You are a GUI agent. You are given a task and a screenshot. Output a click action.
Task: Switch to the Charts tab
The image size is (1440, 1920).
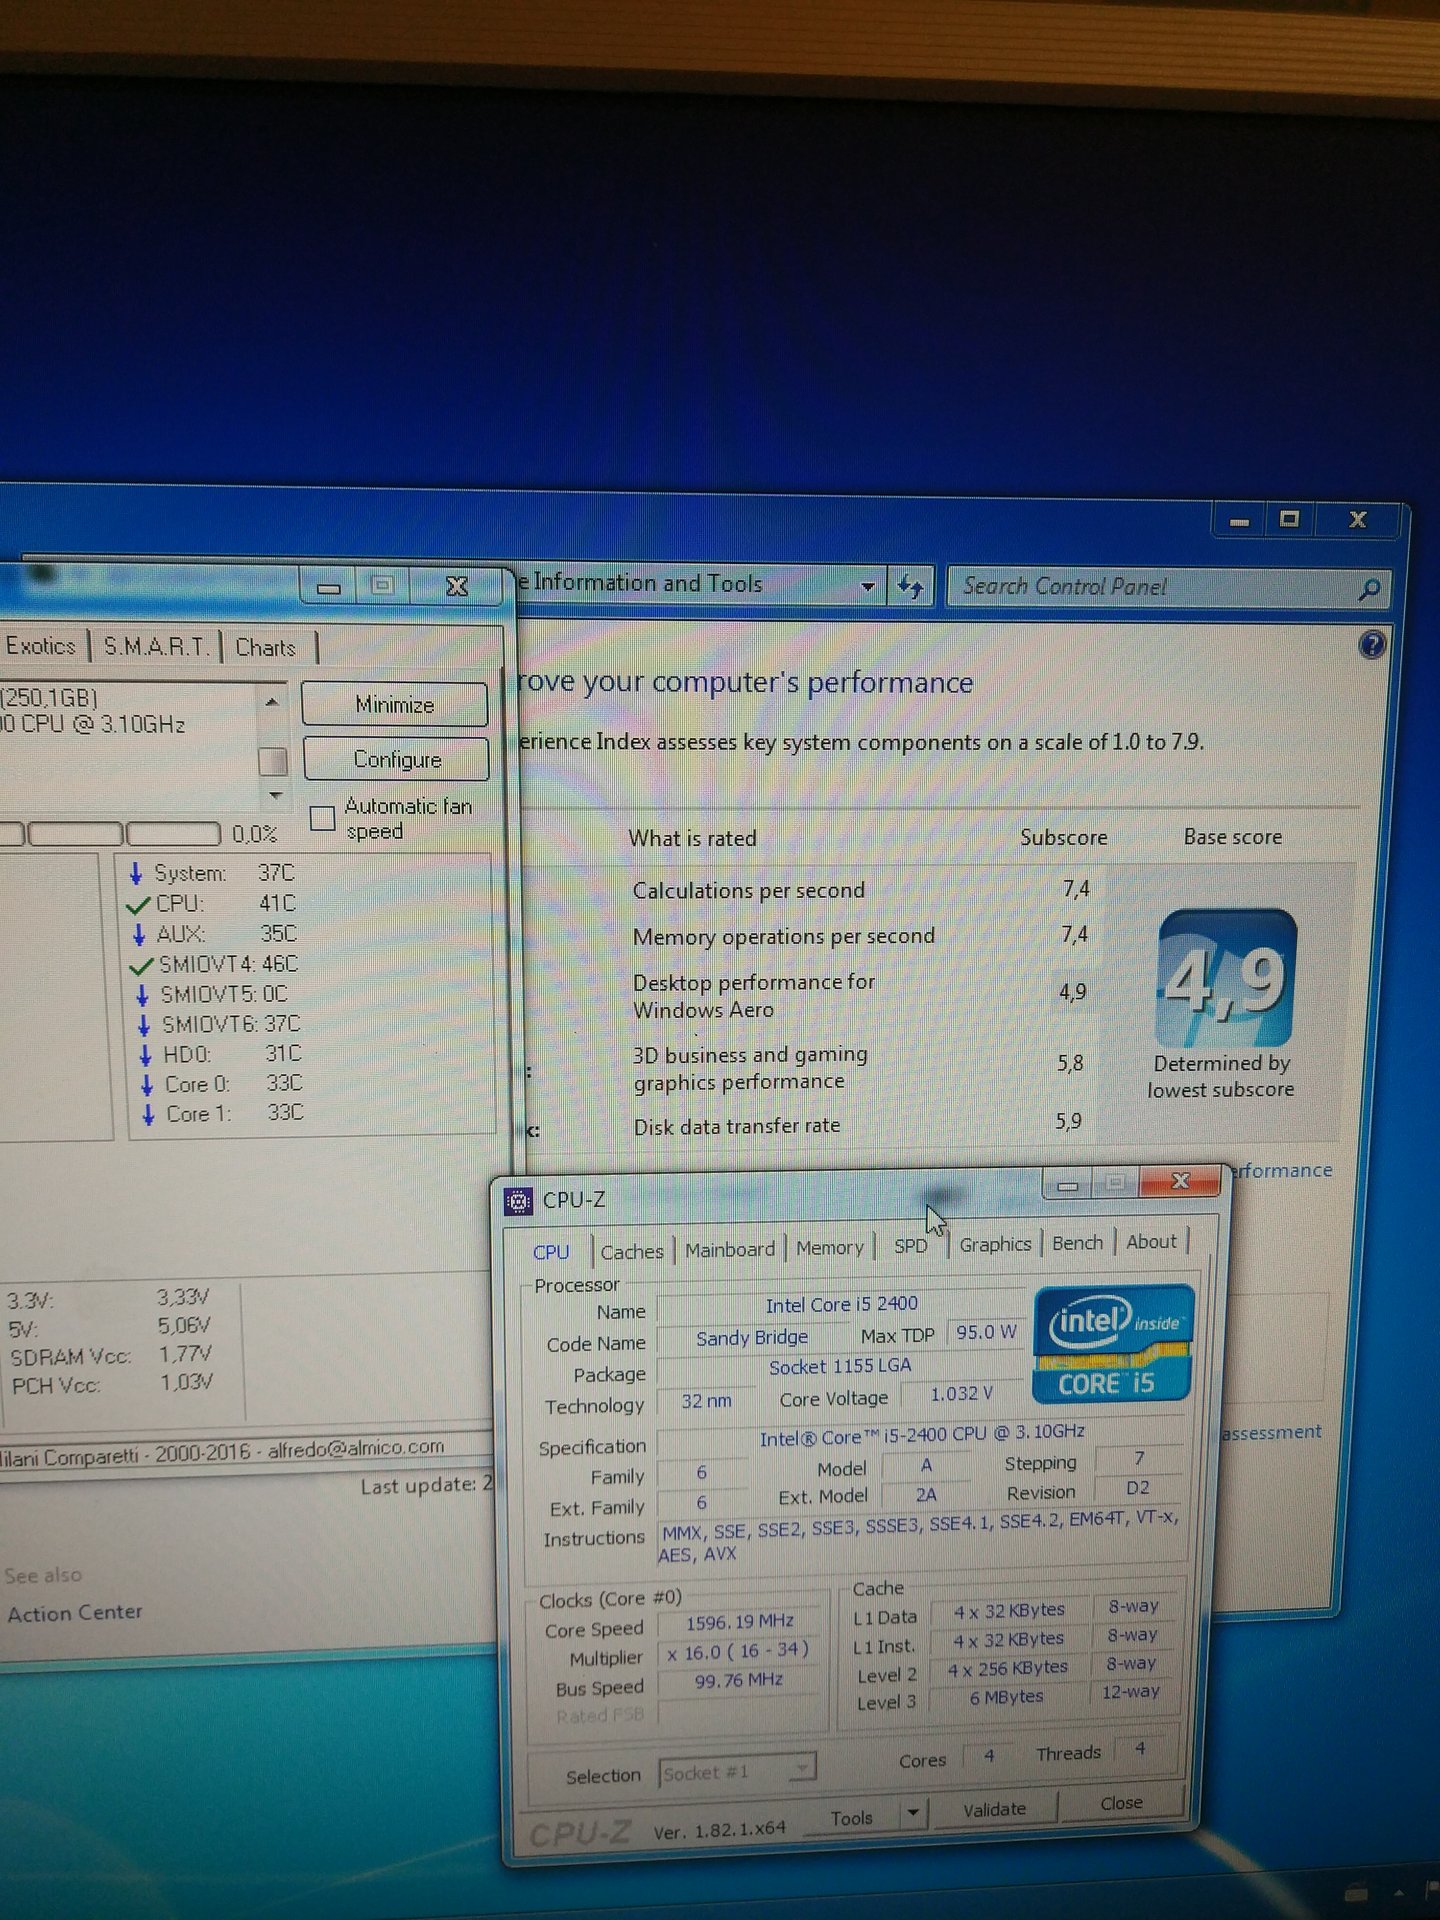(x=266, y=648)
